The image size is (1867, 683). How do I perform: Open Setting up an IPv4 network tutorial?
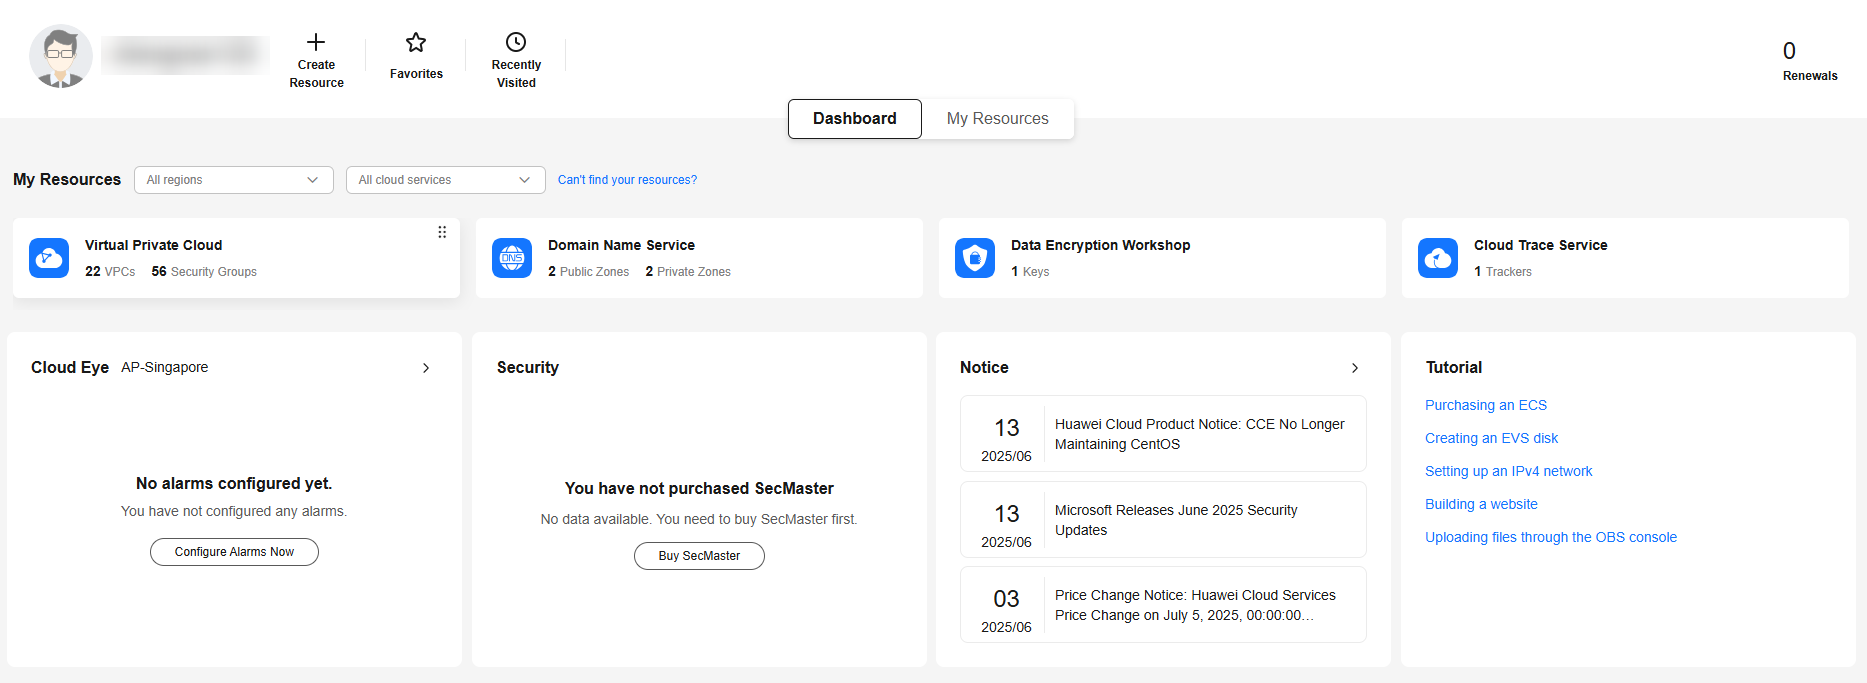point(1509,471)
